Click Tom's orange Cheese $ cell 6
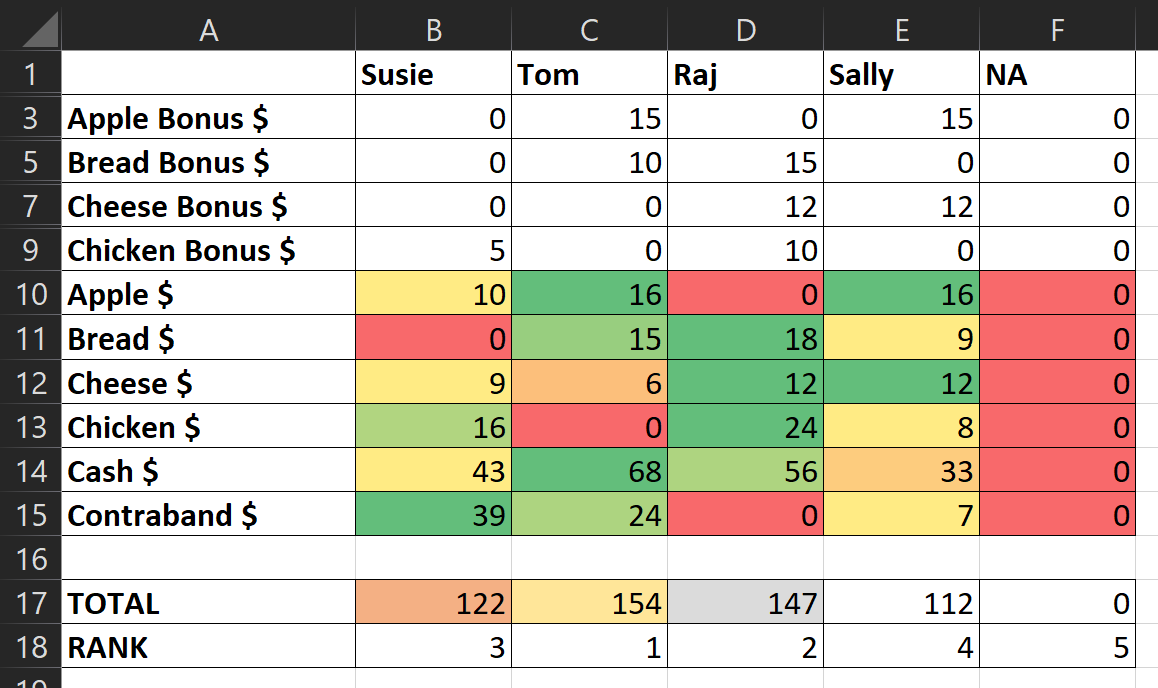 589,382
